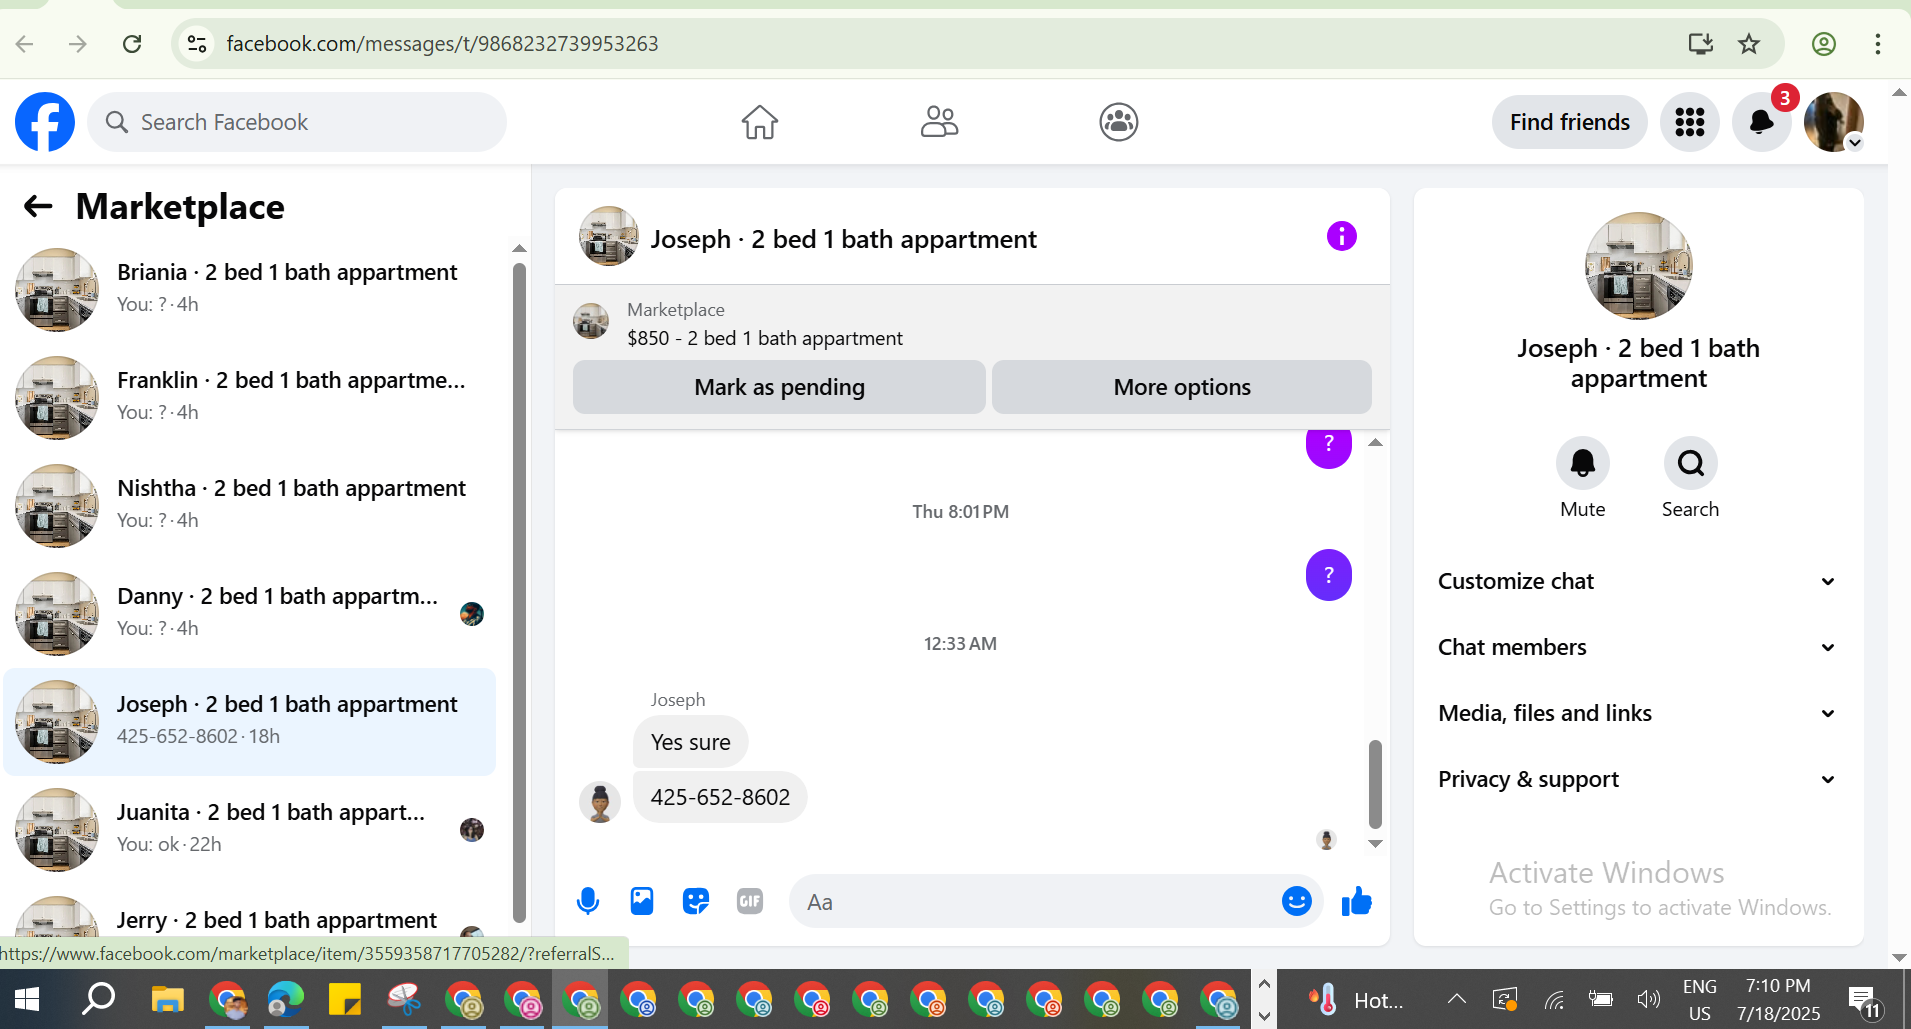The image size is (1911, 1029).
Task: Click the 'Yes sure' message bubble
Action: (x=690, y=742)
